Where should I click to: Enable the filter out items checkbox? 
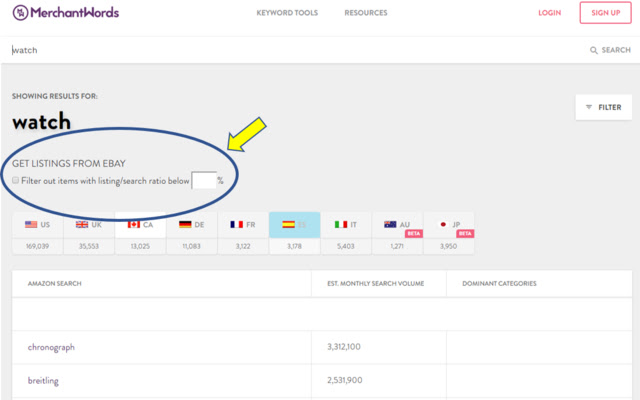tap(16, 180)
